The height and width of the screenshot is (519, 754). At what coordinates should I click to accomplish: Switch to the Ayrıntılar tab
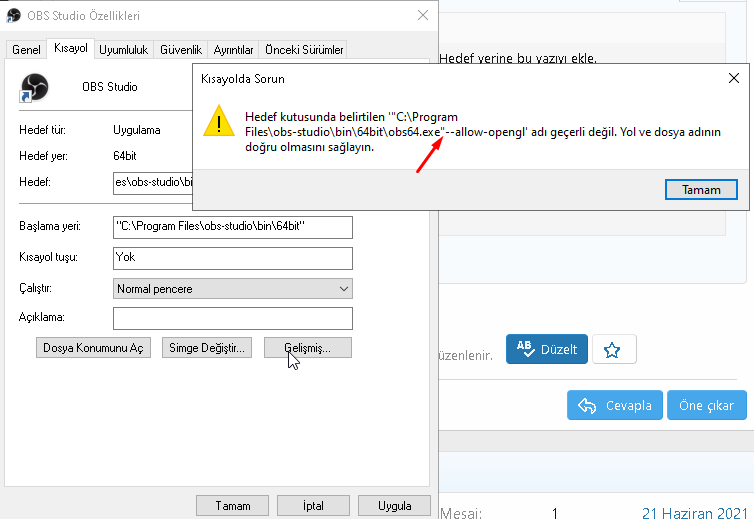(x=233, y=50)
